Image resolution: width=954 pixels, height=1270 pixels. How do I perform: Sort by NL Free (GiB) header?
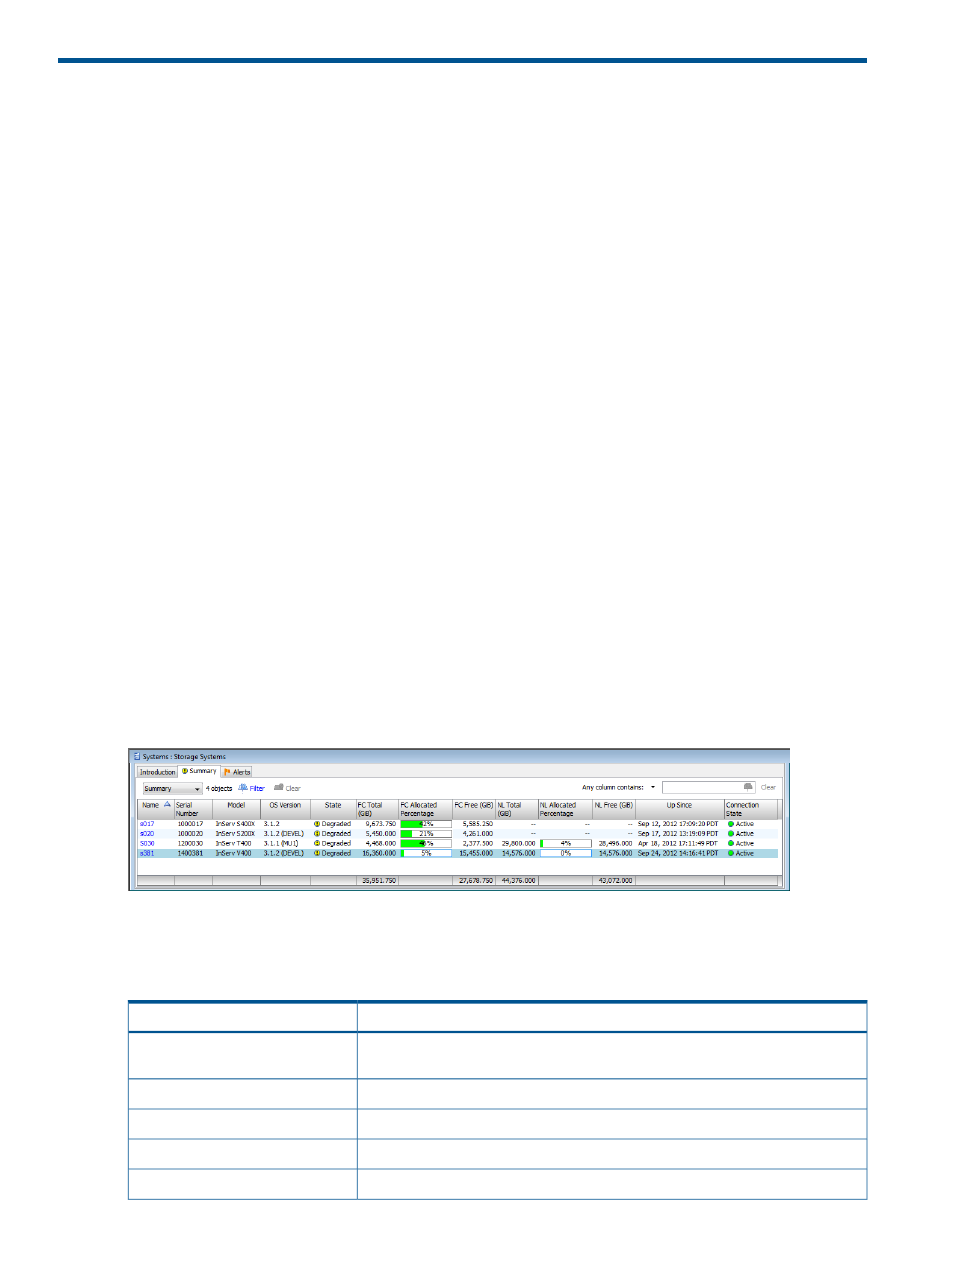[614, 809]
